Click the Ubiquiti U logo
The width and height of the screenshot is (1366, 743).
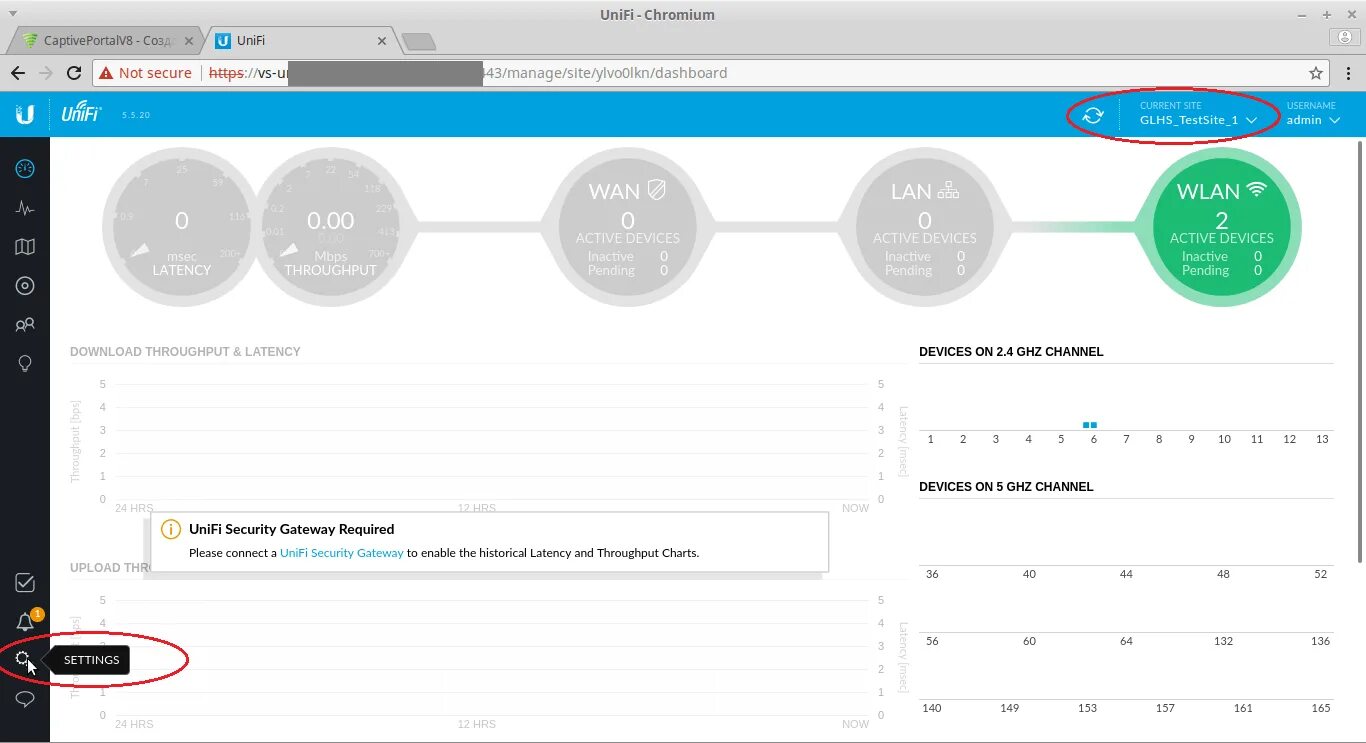pyautogui.click(x=25, y=114)
